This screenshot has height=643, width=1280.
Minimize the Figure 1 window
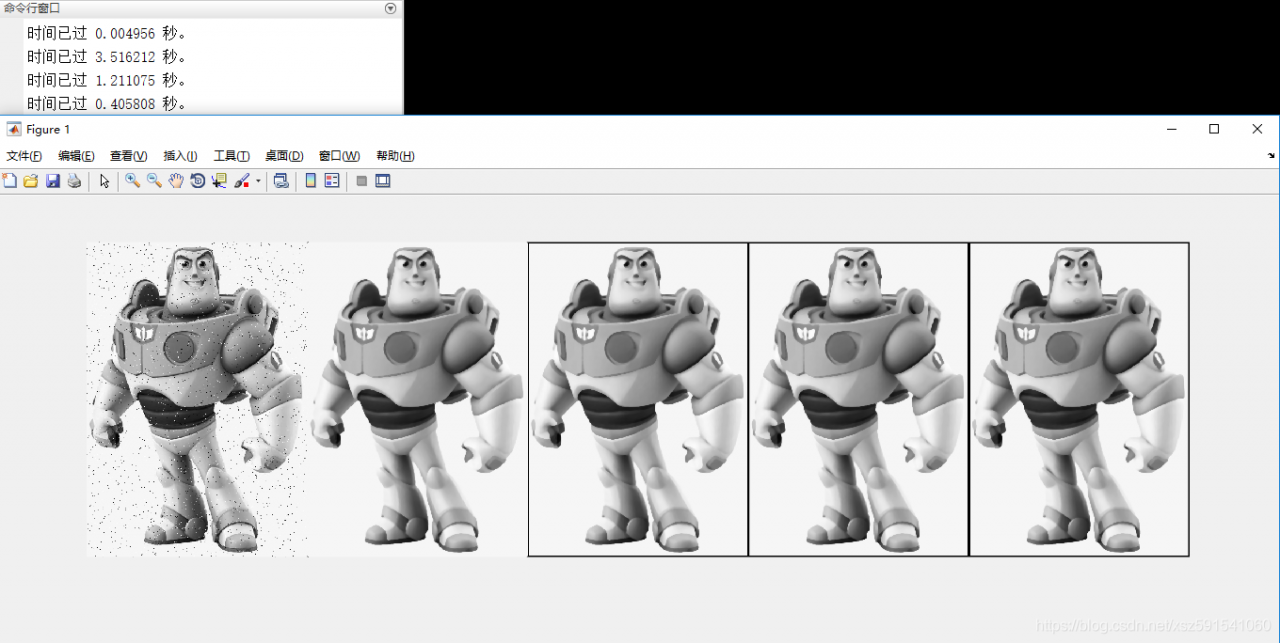point(1170,129)
